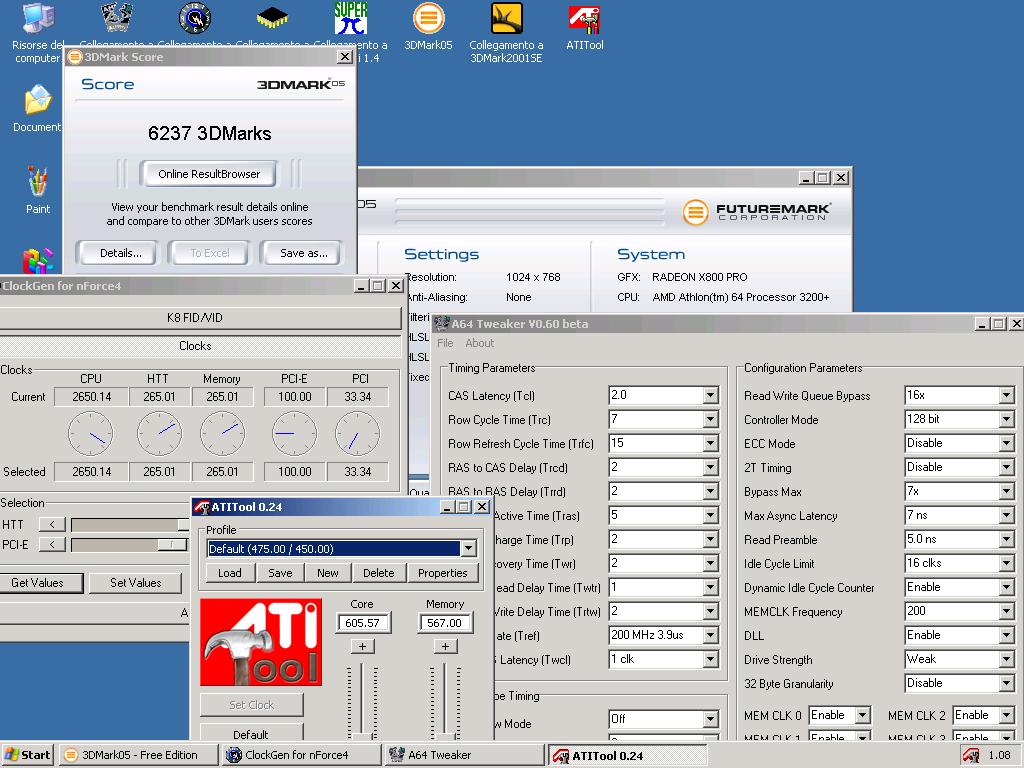Click the Online ResultBrowser button
Image resolution: width=1024 pixels, height=768 pixels.
click(x=208, y=174)
